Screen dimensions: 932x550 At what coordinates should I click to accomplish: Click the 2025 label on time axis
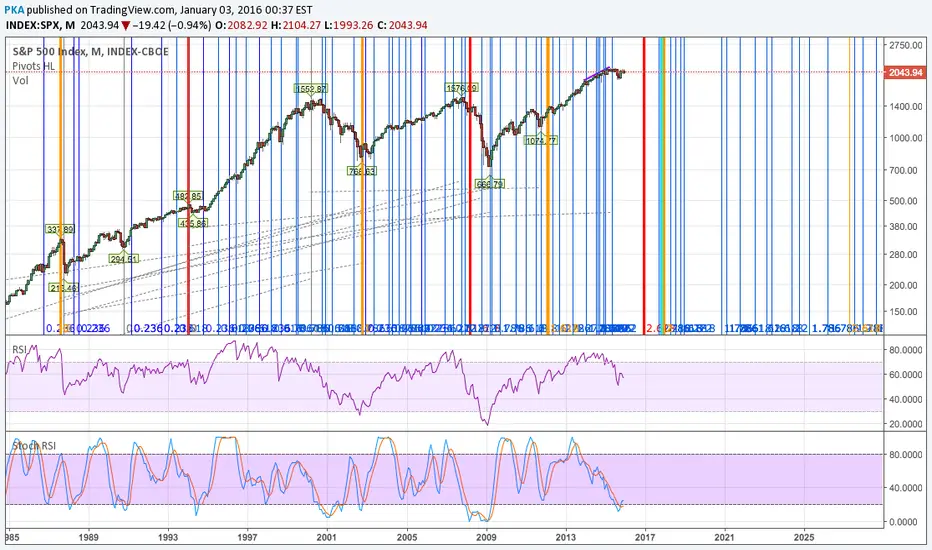pos(804,538)
